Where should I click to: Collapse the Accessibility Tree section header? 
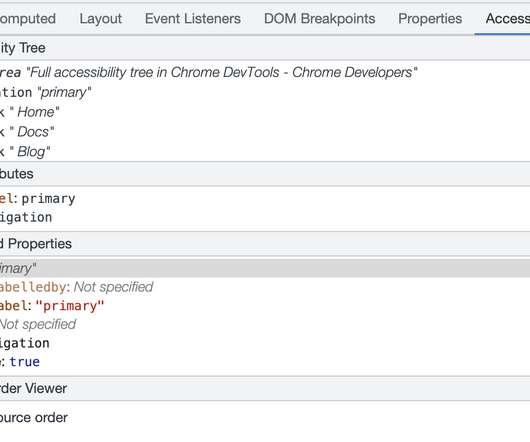tap(265, 48)
